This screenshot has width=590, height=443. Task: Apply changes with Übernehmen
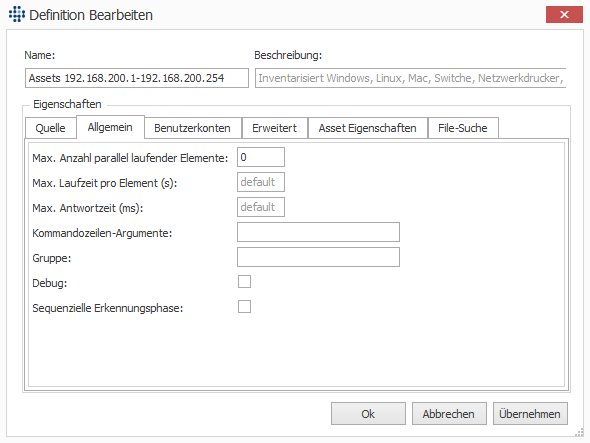(530, 414)
